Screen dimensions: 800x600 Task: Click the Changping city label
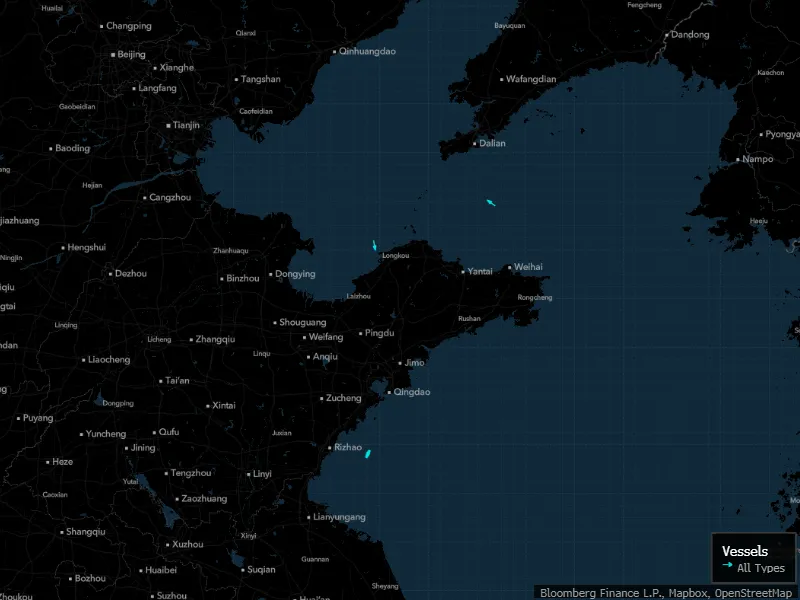pyautogui.click(x=129, y=26)
